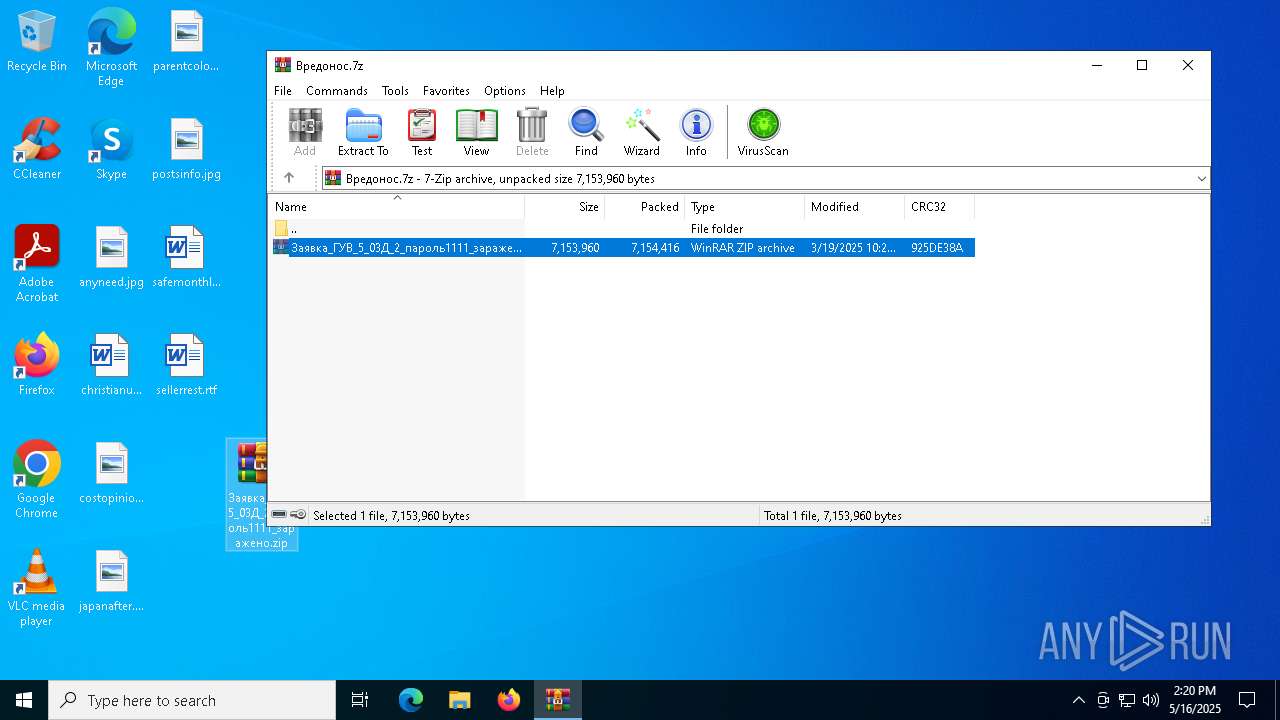Start VirusScan on archive
This screenshot has height=720, width=1280.
tap(763, 133)
